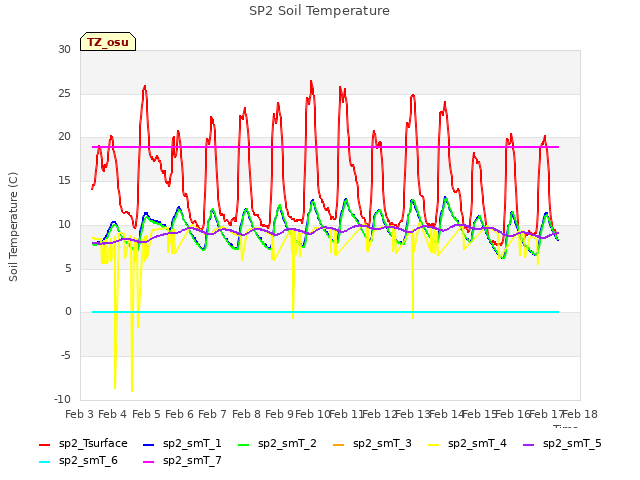This screenshot has height=480, width=640.
Task: Click the highest red Tsurface peak near Feb 10
Action: click(311, 82)
